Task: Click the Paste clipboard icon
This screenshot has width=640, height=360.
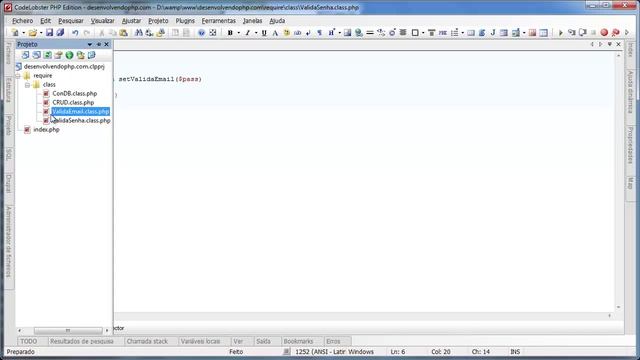Action: pos(124,33)
